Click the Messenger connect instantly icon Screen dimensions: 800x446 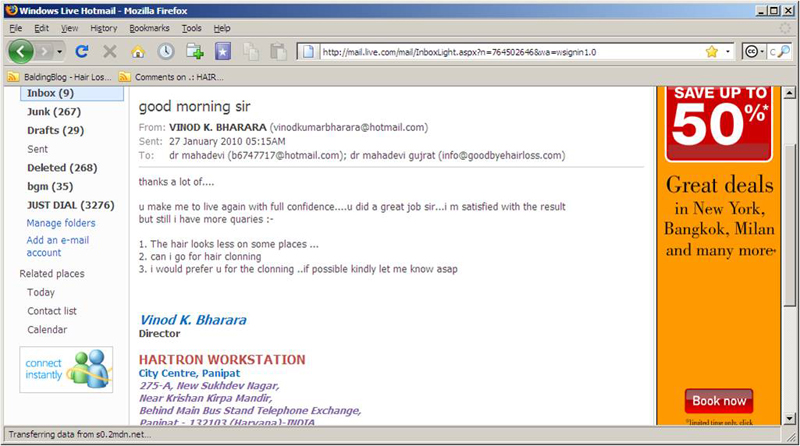click(x=66, y=369)
